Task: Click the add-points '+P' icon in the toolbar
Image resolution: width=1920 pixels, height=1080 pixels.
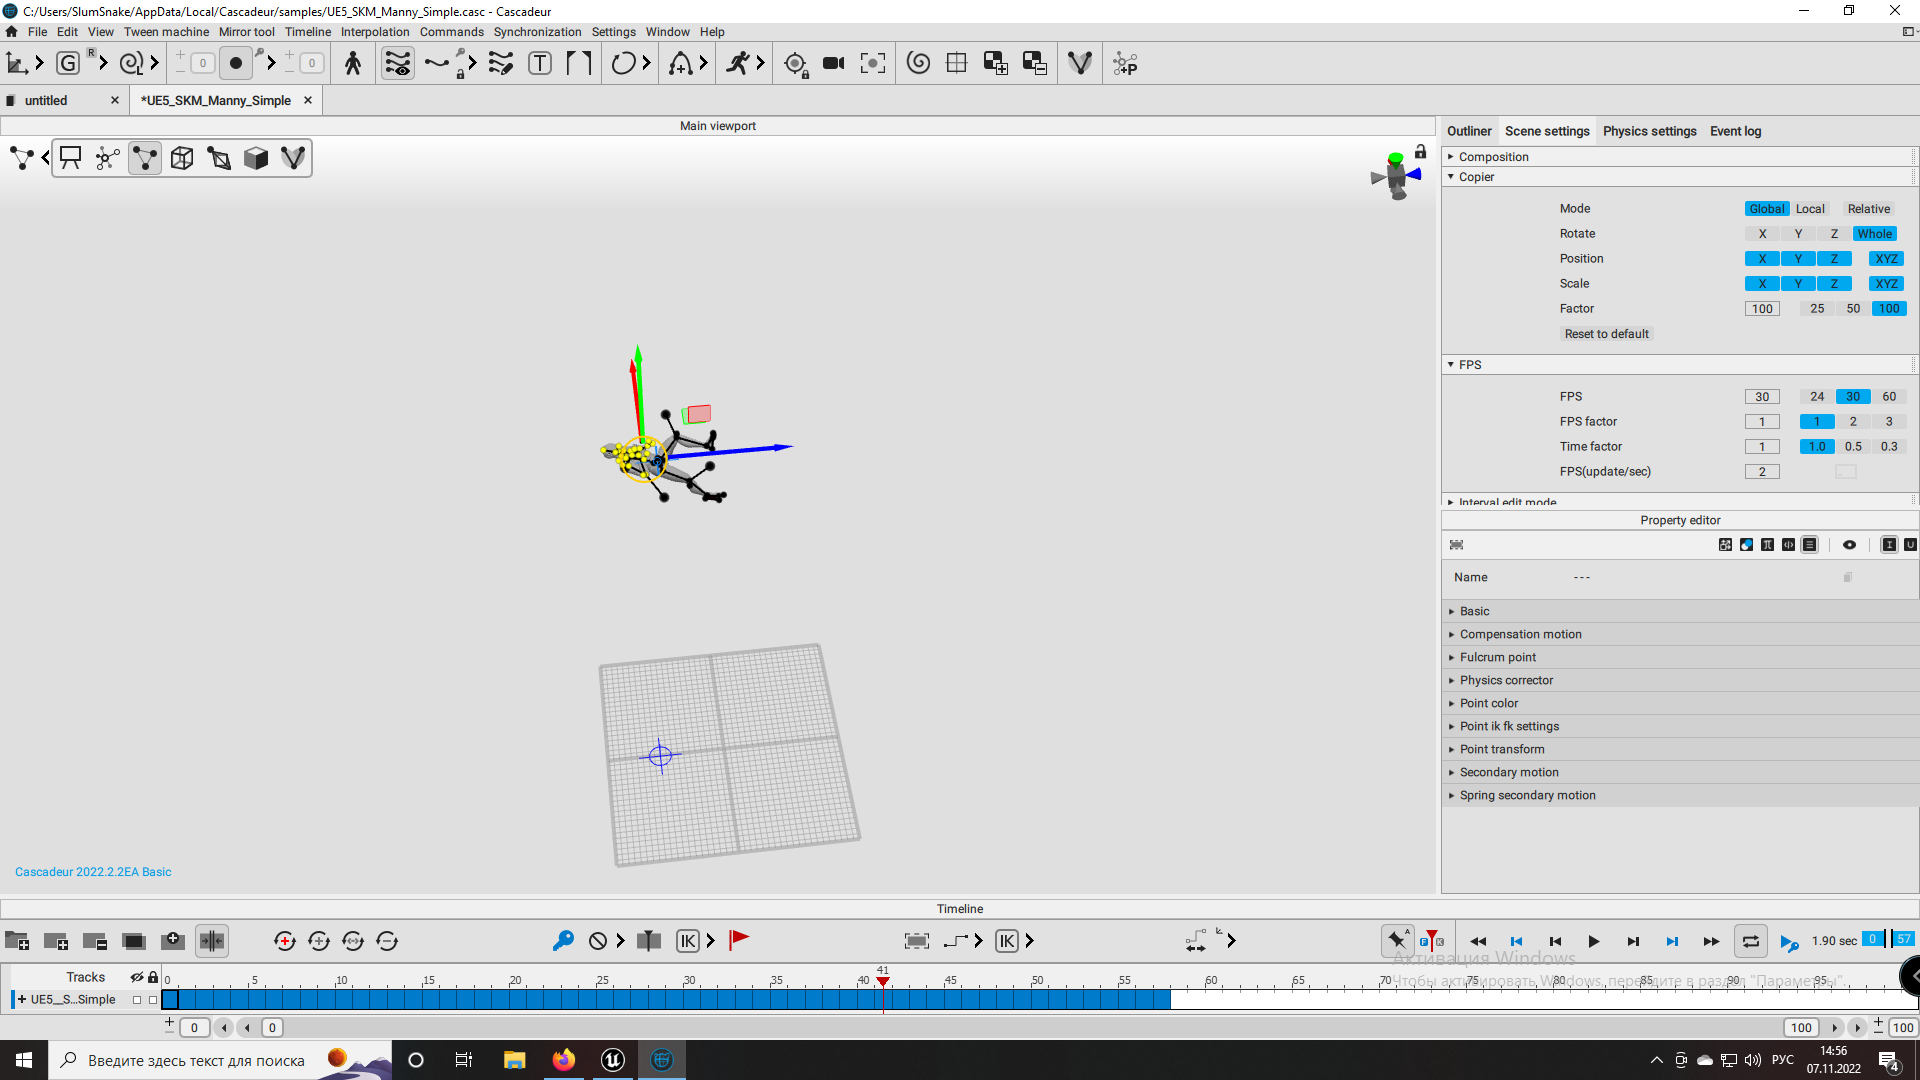Action: [1125, 64]
